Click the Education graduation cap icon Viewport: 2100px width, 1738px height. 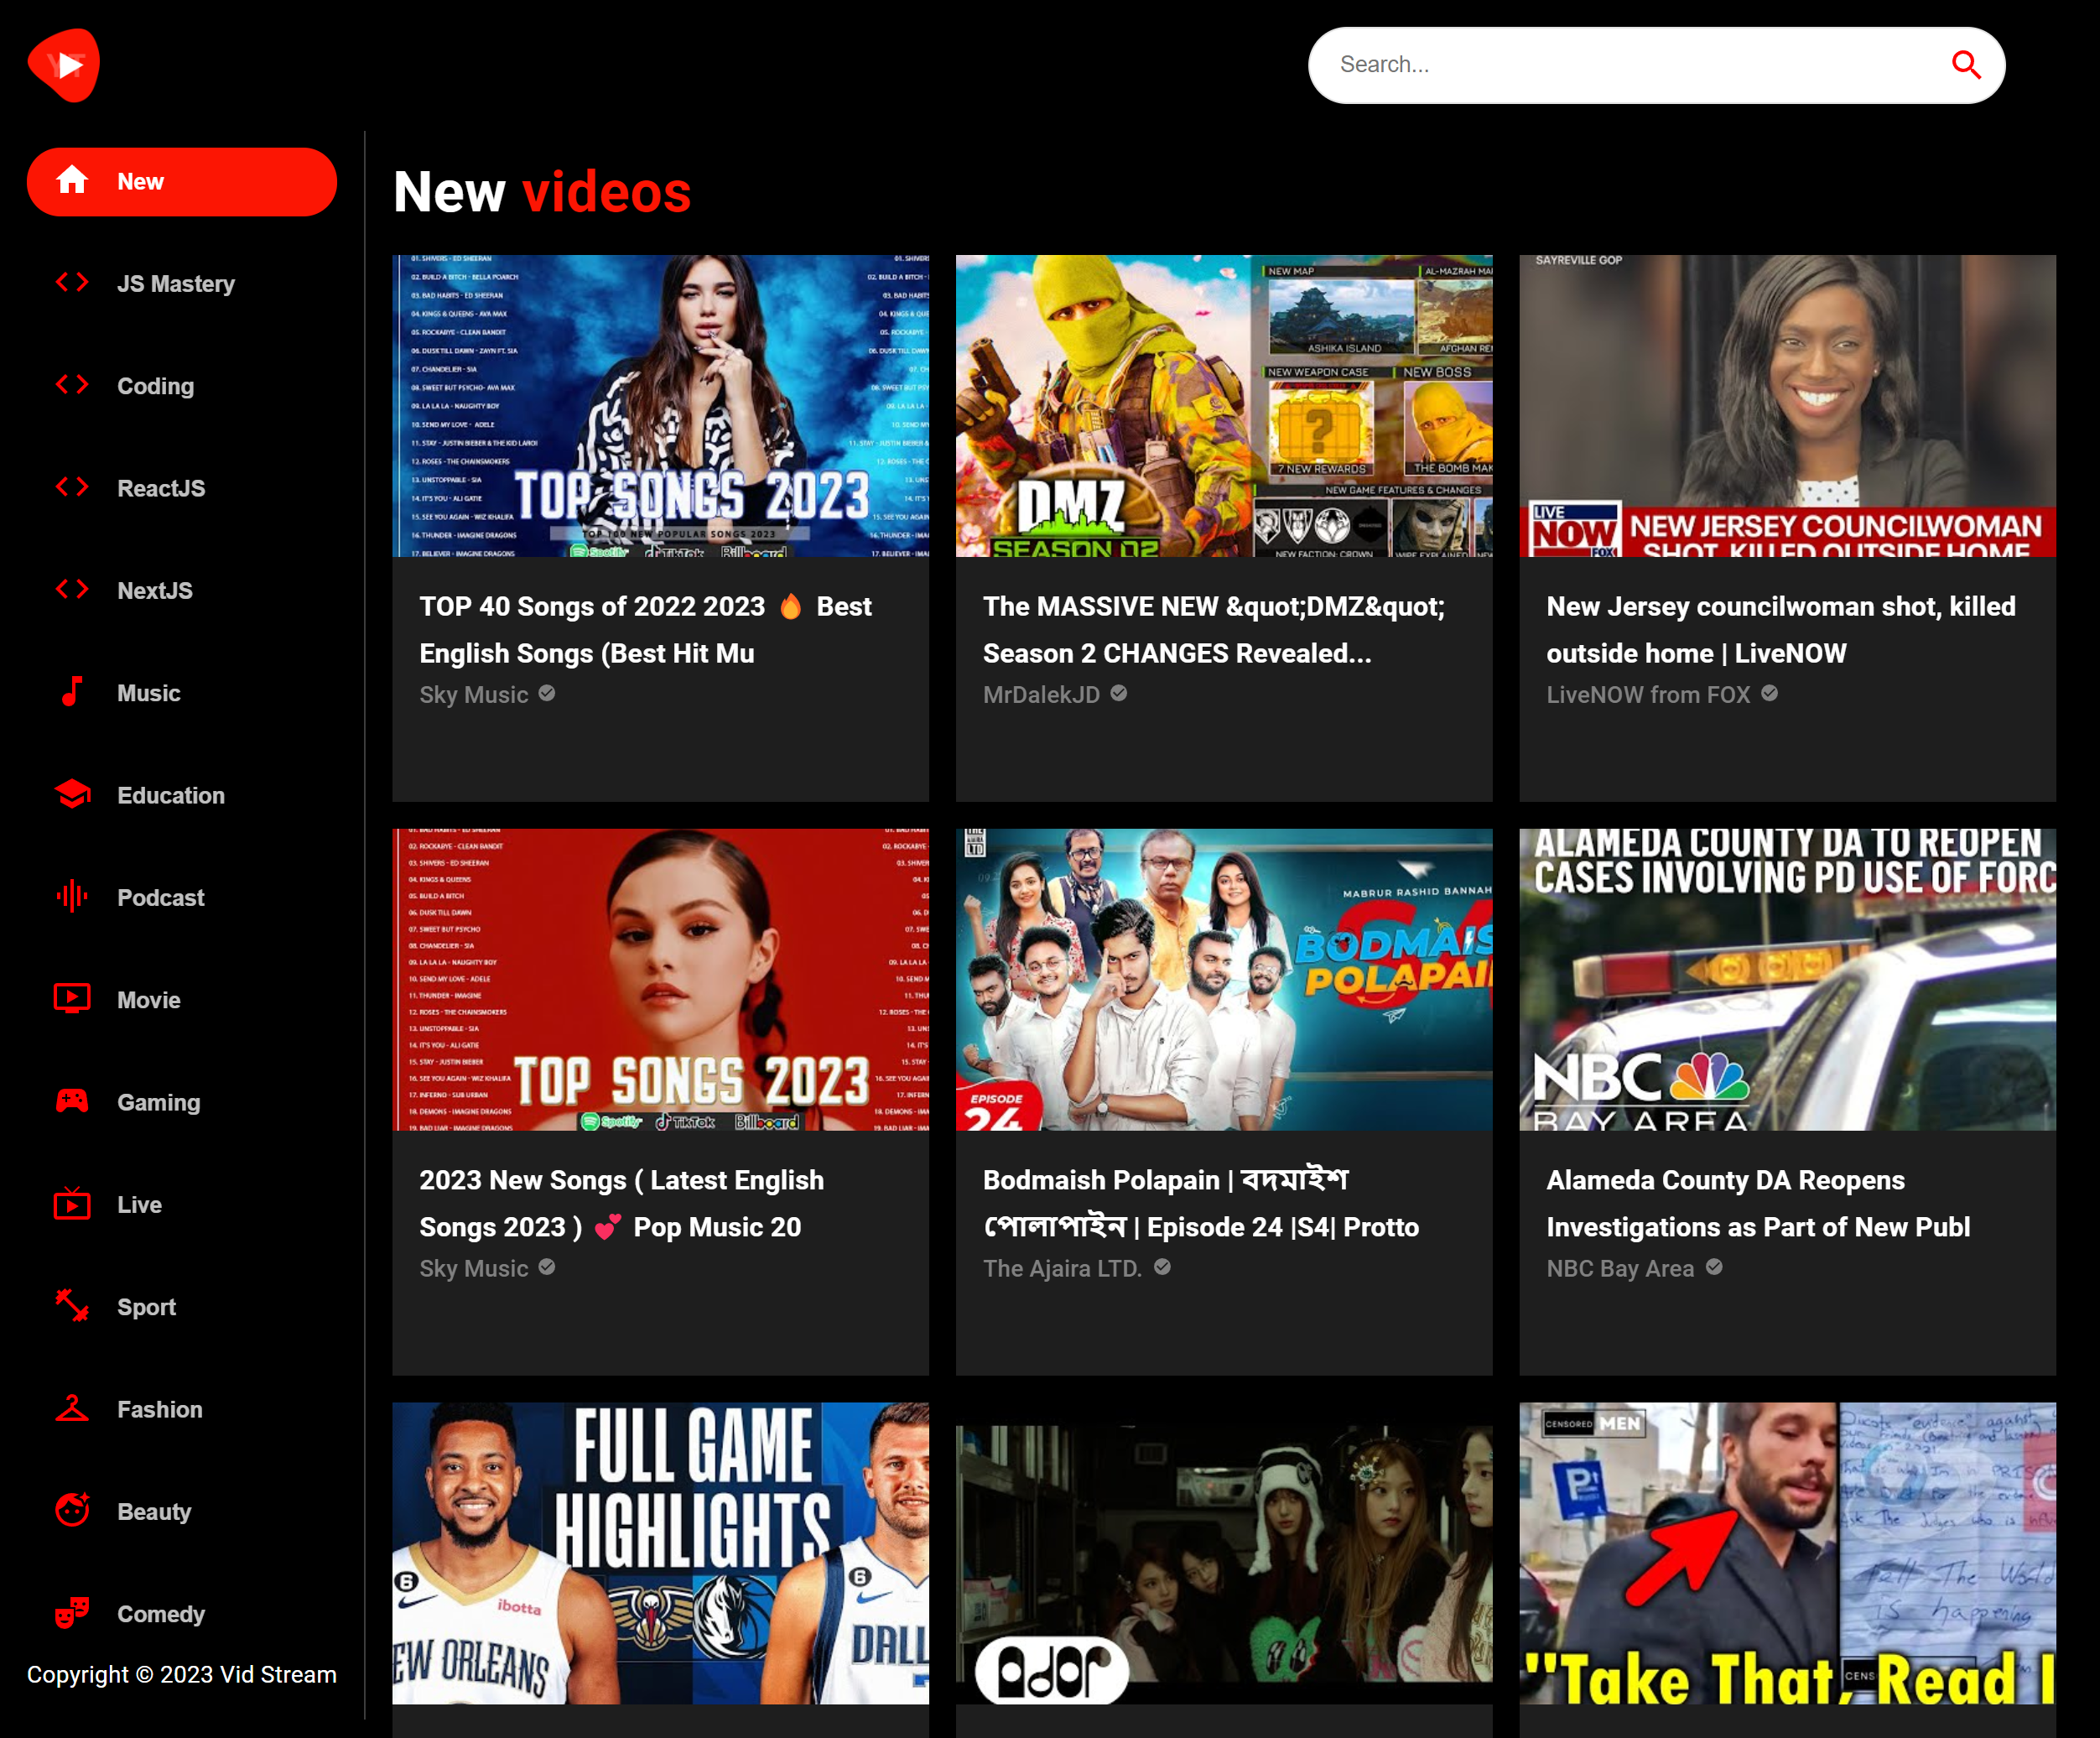71,795
